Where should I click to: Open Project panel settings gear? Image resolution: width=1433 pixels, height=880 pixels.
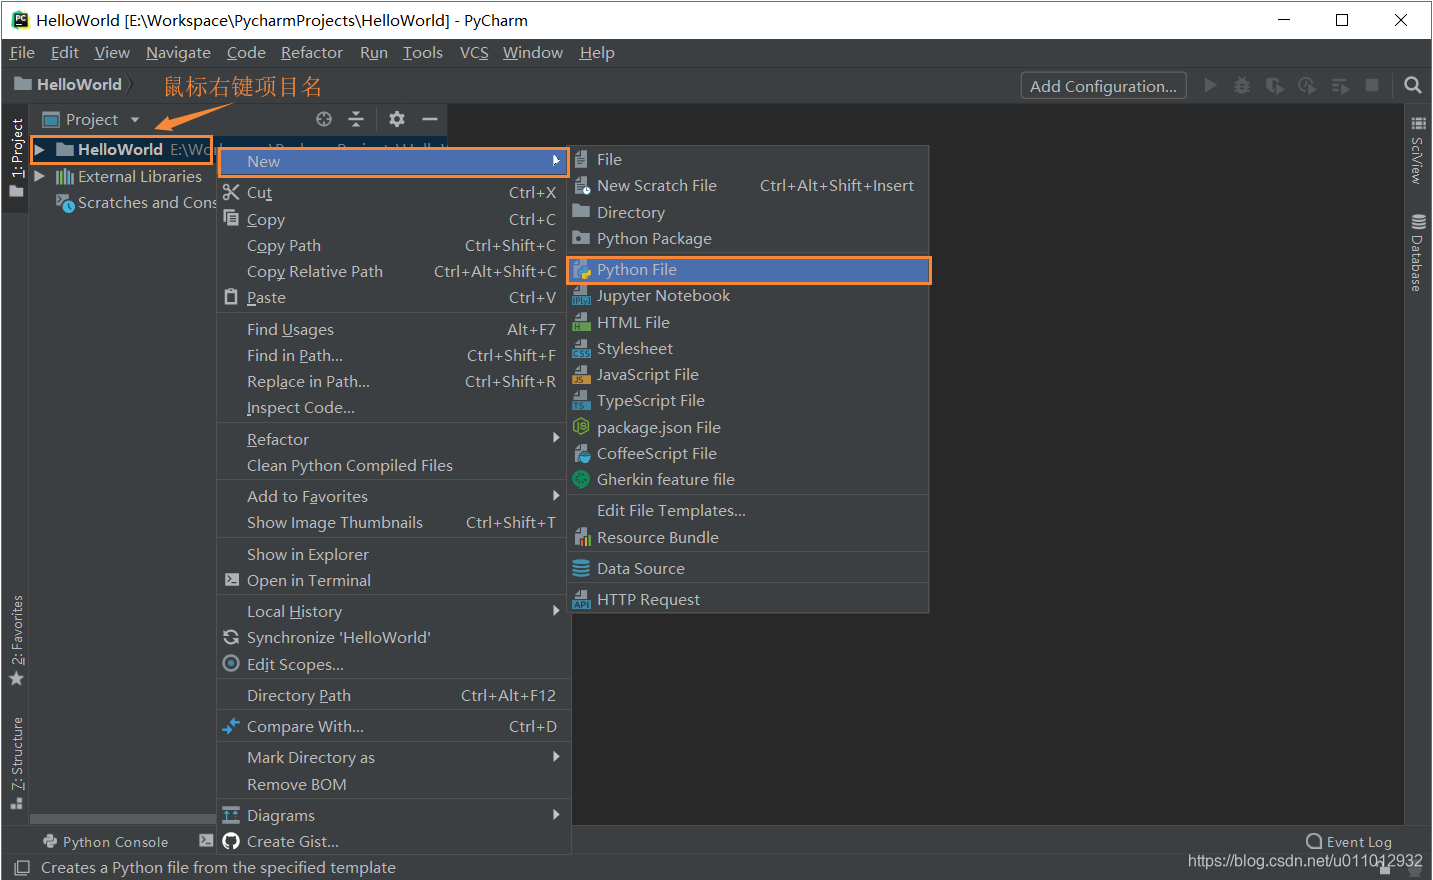pos(397,119)
